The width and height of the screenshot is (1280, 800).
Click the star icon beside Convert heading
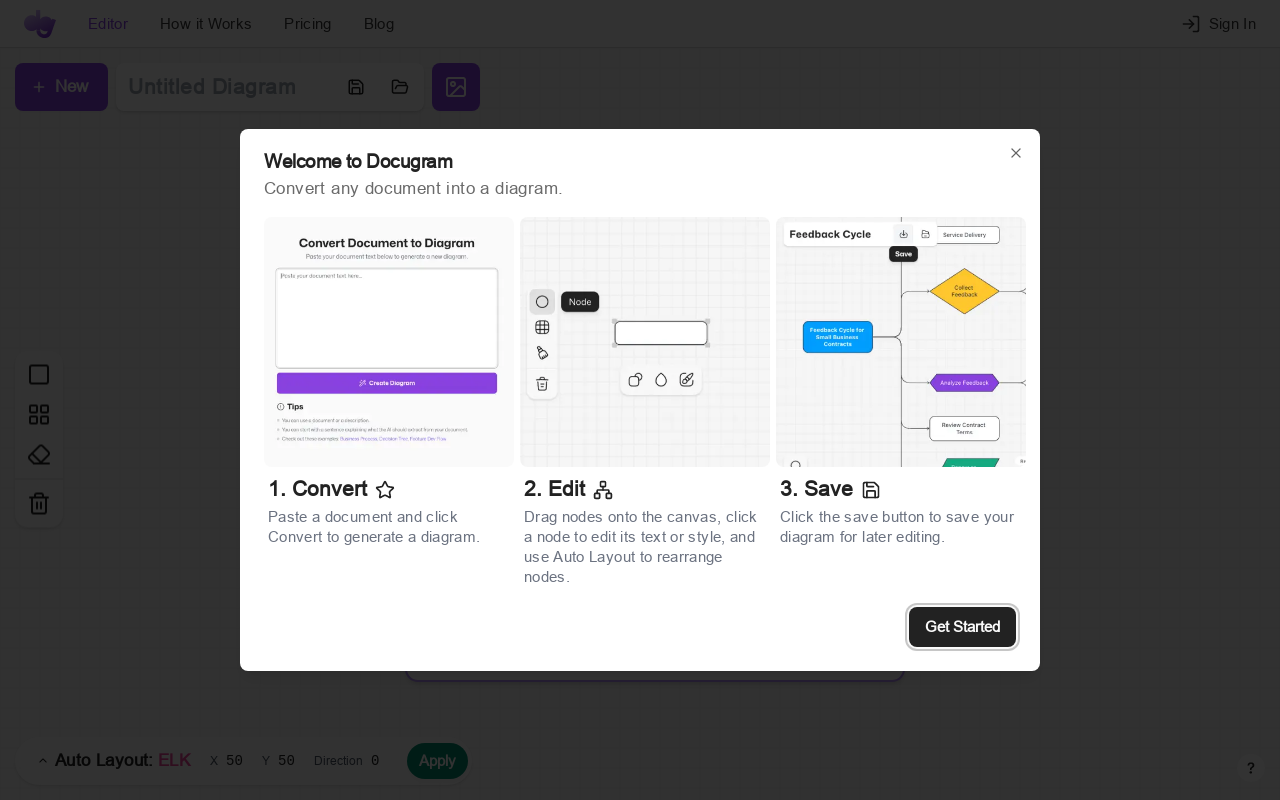[x=385, y=490]
